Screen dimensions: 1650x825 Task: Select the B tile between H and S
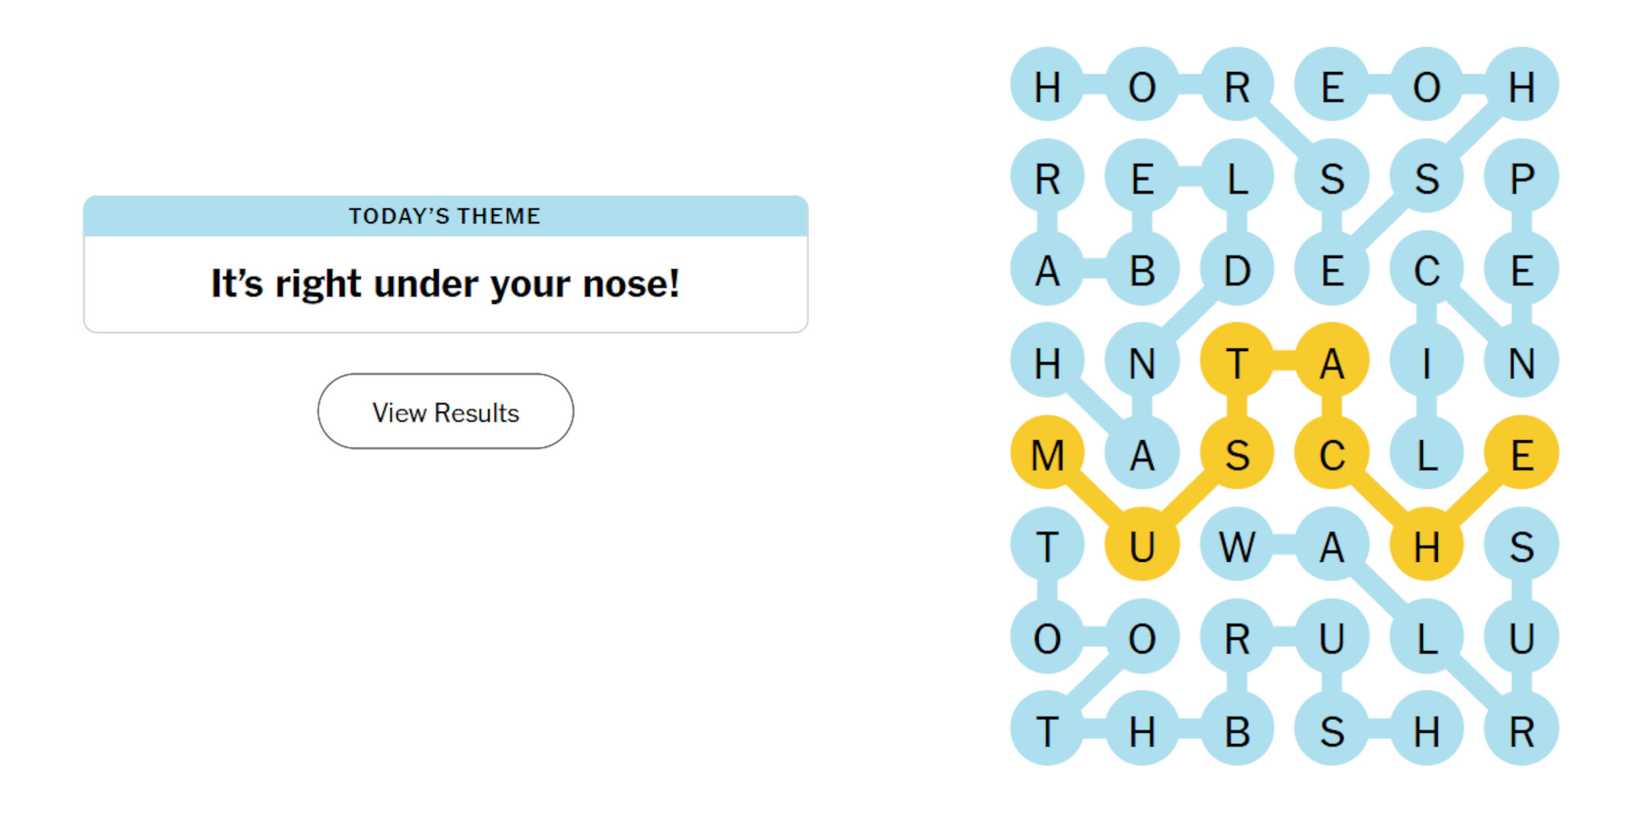(1237, 732)
